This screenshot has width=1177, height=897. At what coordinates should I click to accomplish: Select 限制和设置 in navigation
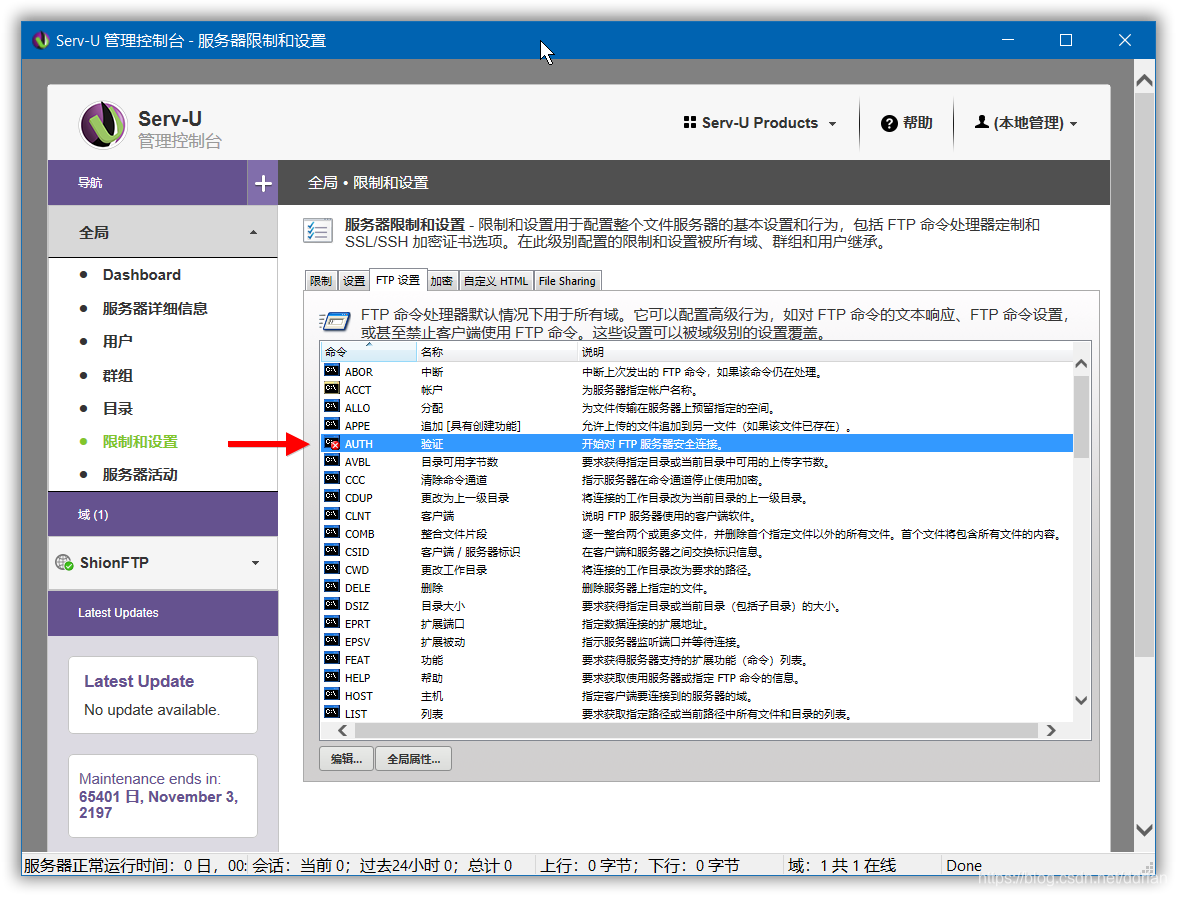tap(140, 441)
